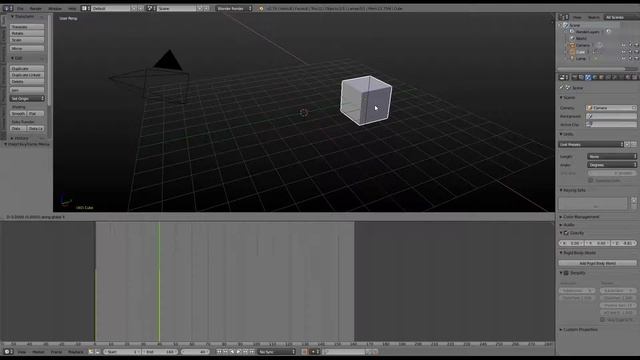Click the Camera object icon in outliner
This screenshot has width=640, height=360.
point(572,45)
